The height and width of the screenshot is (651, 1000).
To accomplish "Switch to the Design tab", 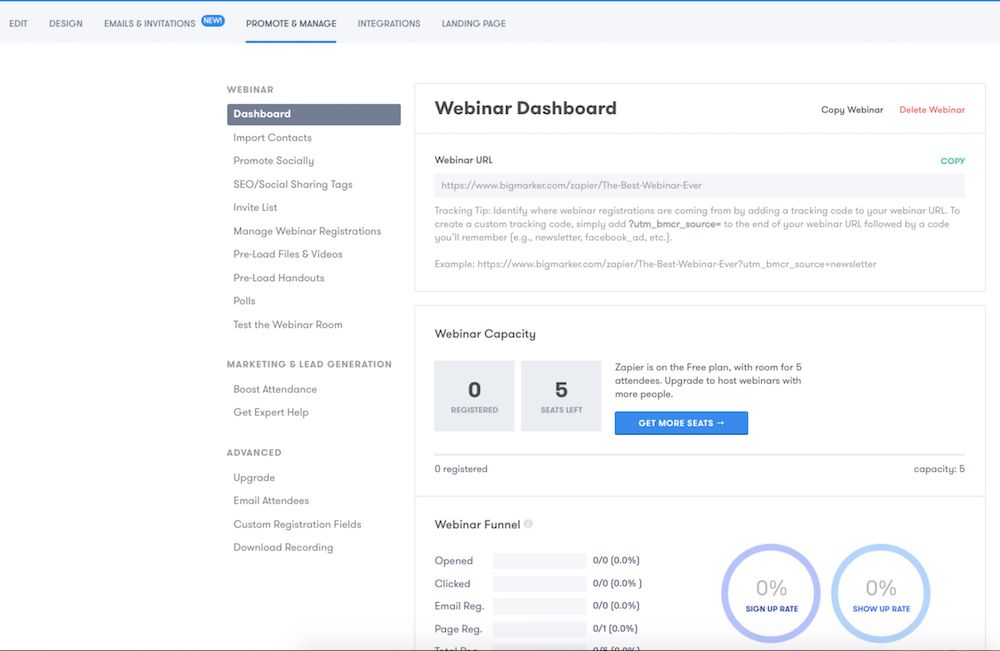I will (x=66, y=23).
